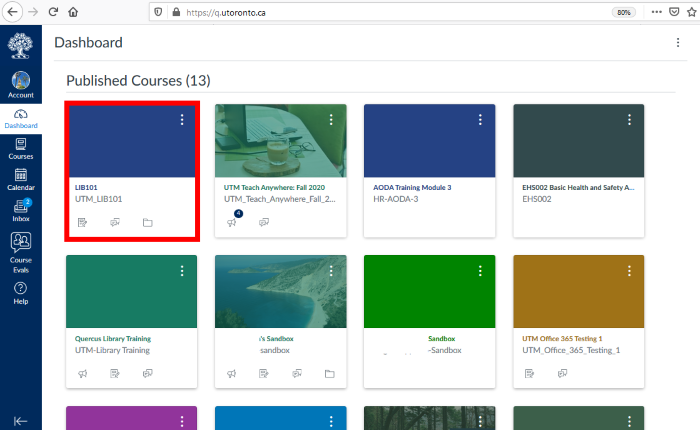Viewport: 700px width, 430px height.
Task: Open Quercus Library Training Discussions icon
Action: pos(147,373)
